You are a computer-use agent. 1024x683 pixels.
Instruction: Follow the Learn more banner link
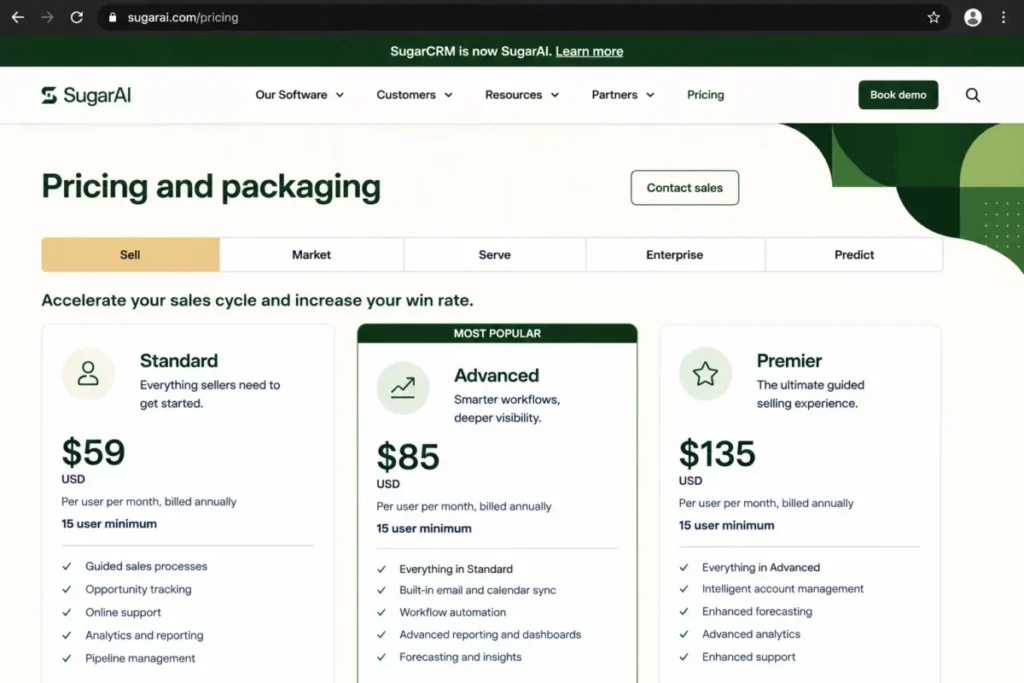(x=589, y=52)
